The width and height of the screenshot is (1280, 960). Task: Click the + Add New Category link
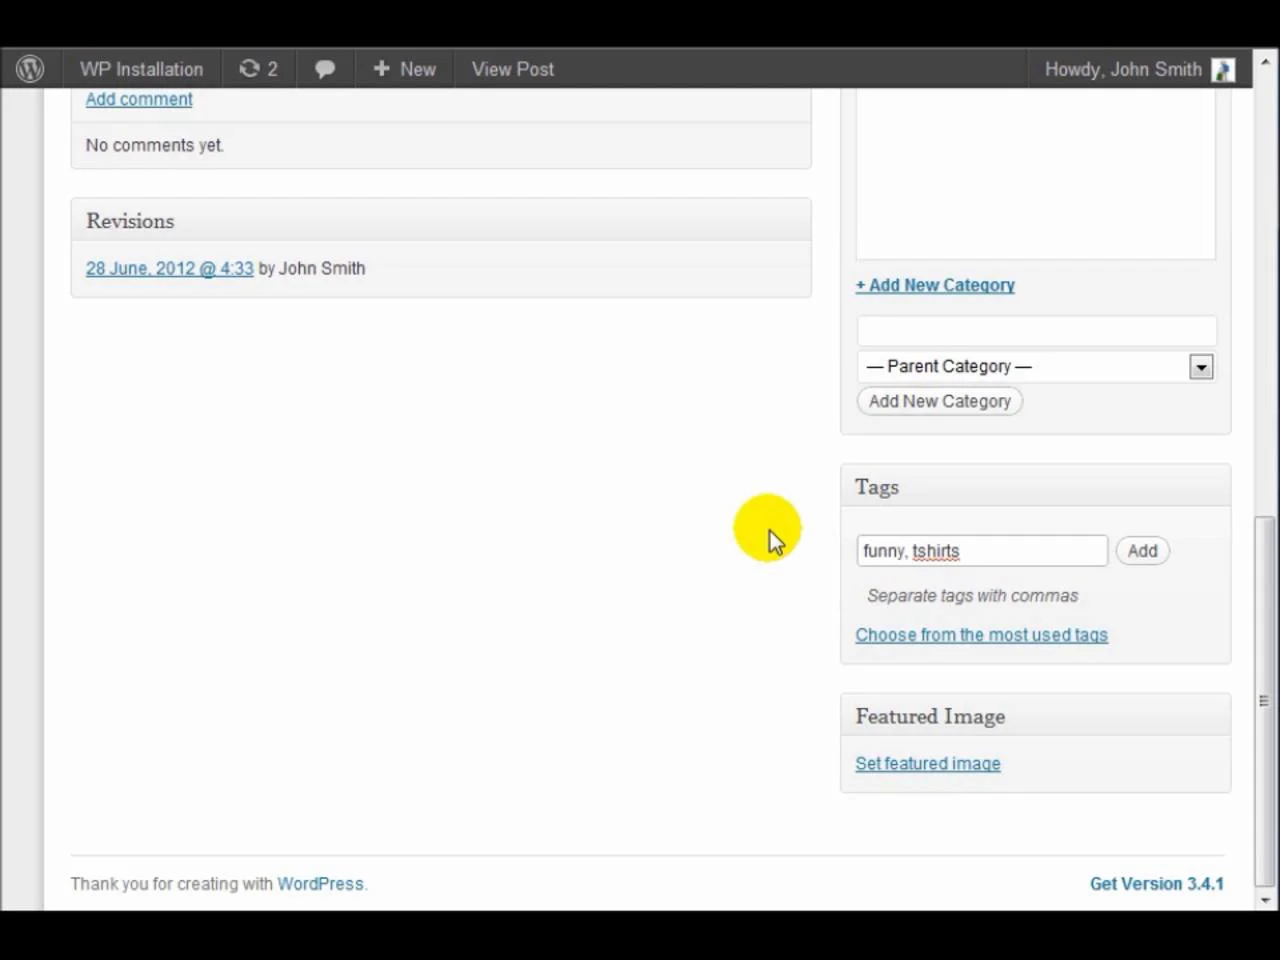point(935,285)
